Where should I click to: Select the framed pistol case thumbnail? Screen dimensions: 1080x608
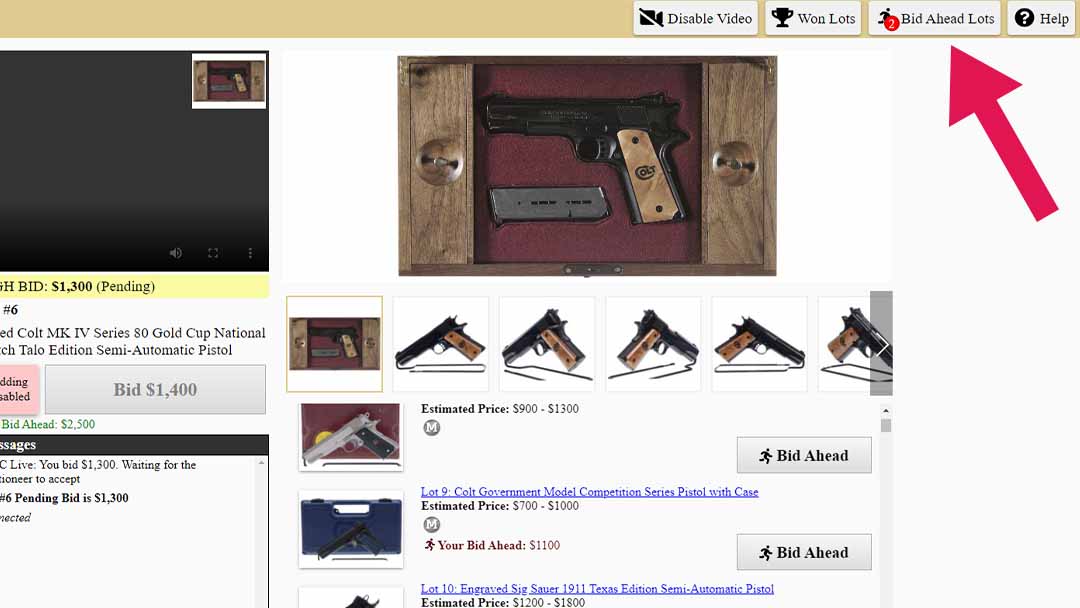coord(335,344)
